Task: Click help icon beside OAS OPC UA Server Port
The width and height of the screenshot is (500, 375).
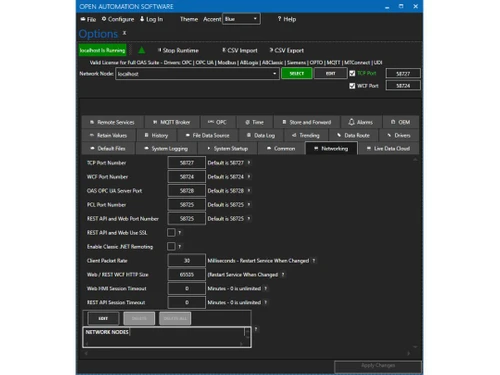Action: click(x=249, y=191)
